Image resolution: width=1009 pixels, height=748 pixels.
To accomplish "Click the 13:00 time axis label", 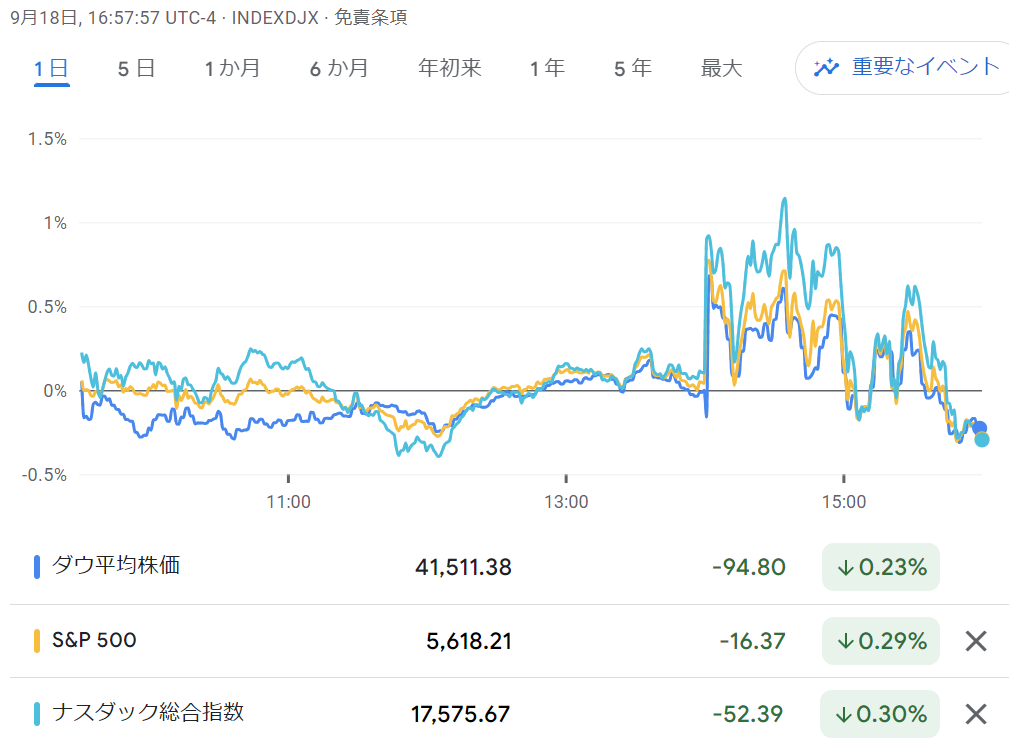I will [566, 501].
